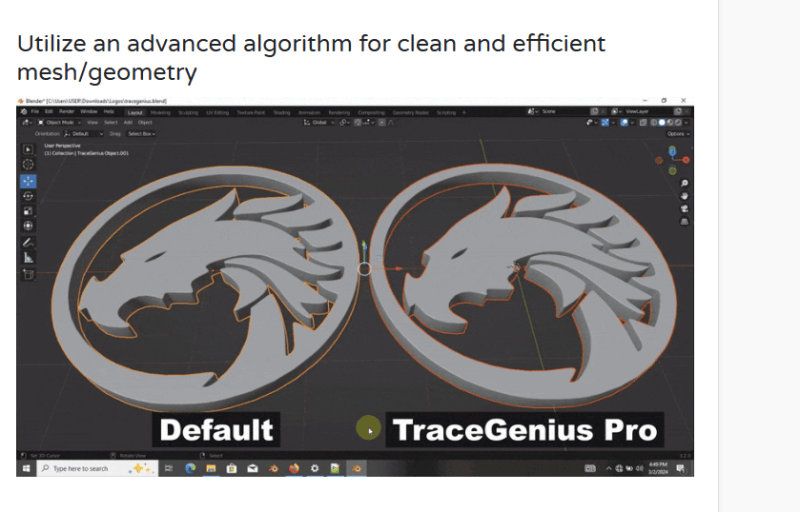Expand the shading options dropdown arrow

686,122
